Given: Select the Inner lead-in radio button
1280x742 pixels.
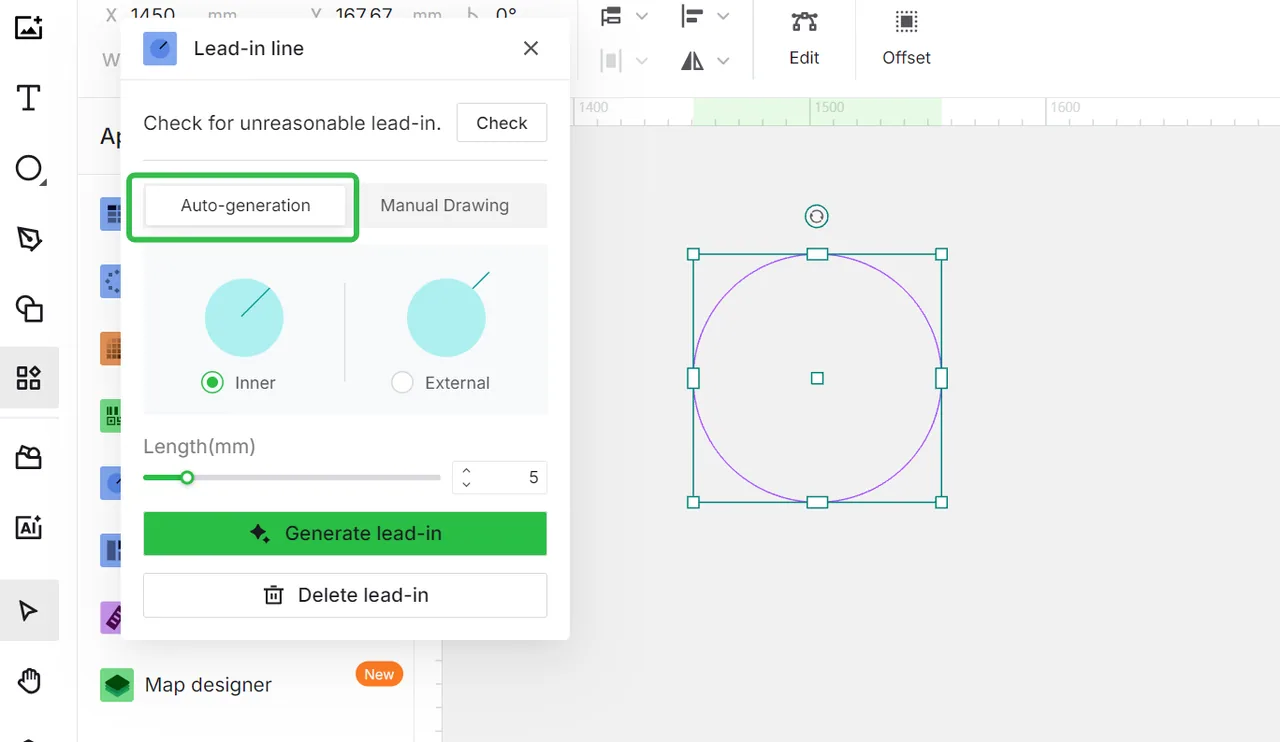Looking at the screenshot, I should (x=212, y=382).
